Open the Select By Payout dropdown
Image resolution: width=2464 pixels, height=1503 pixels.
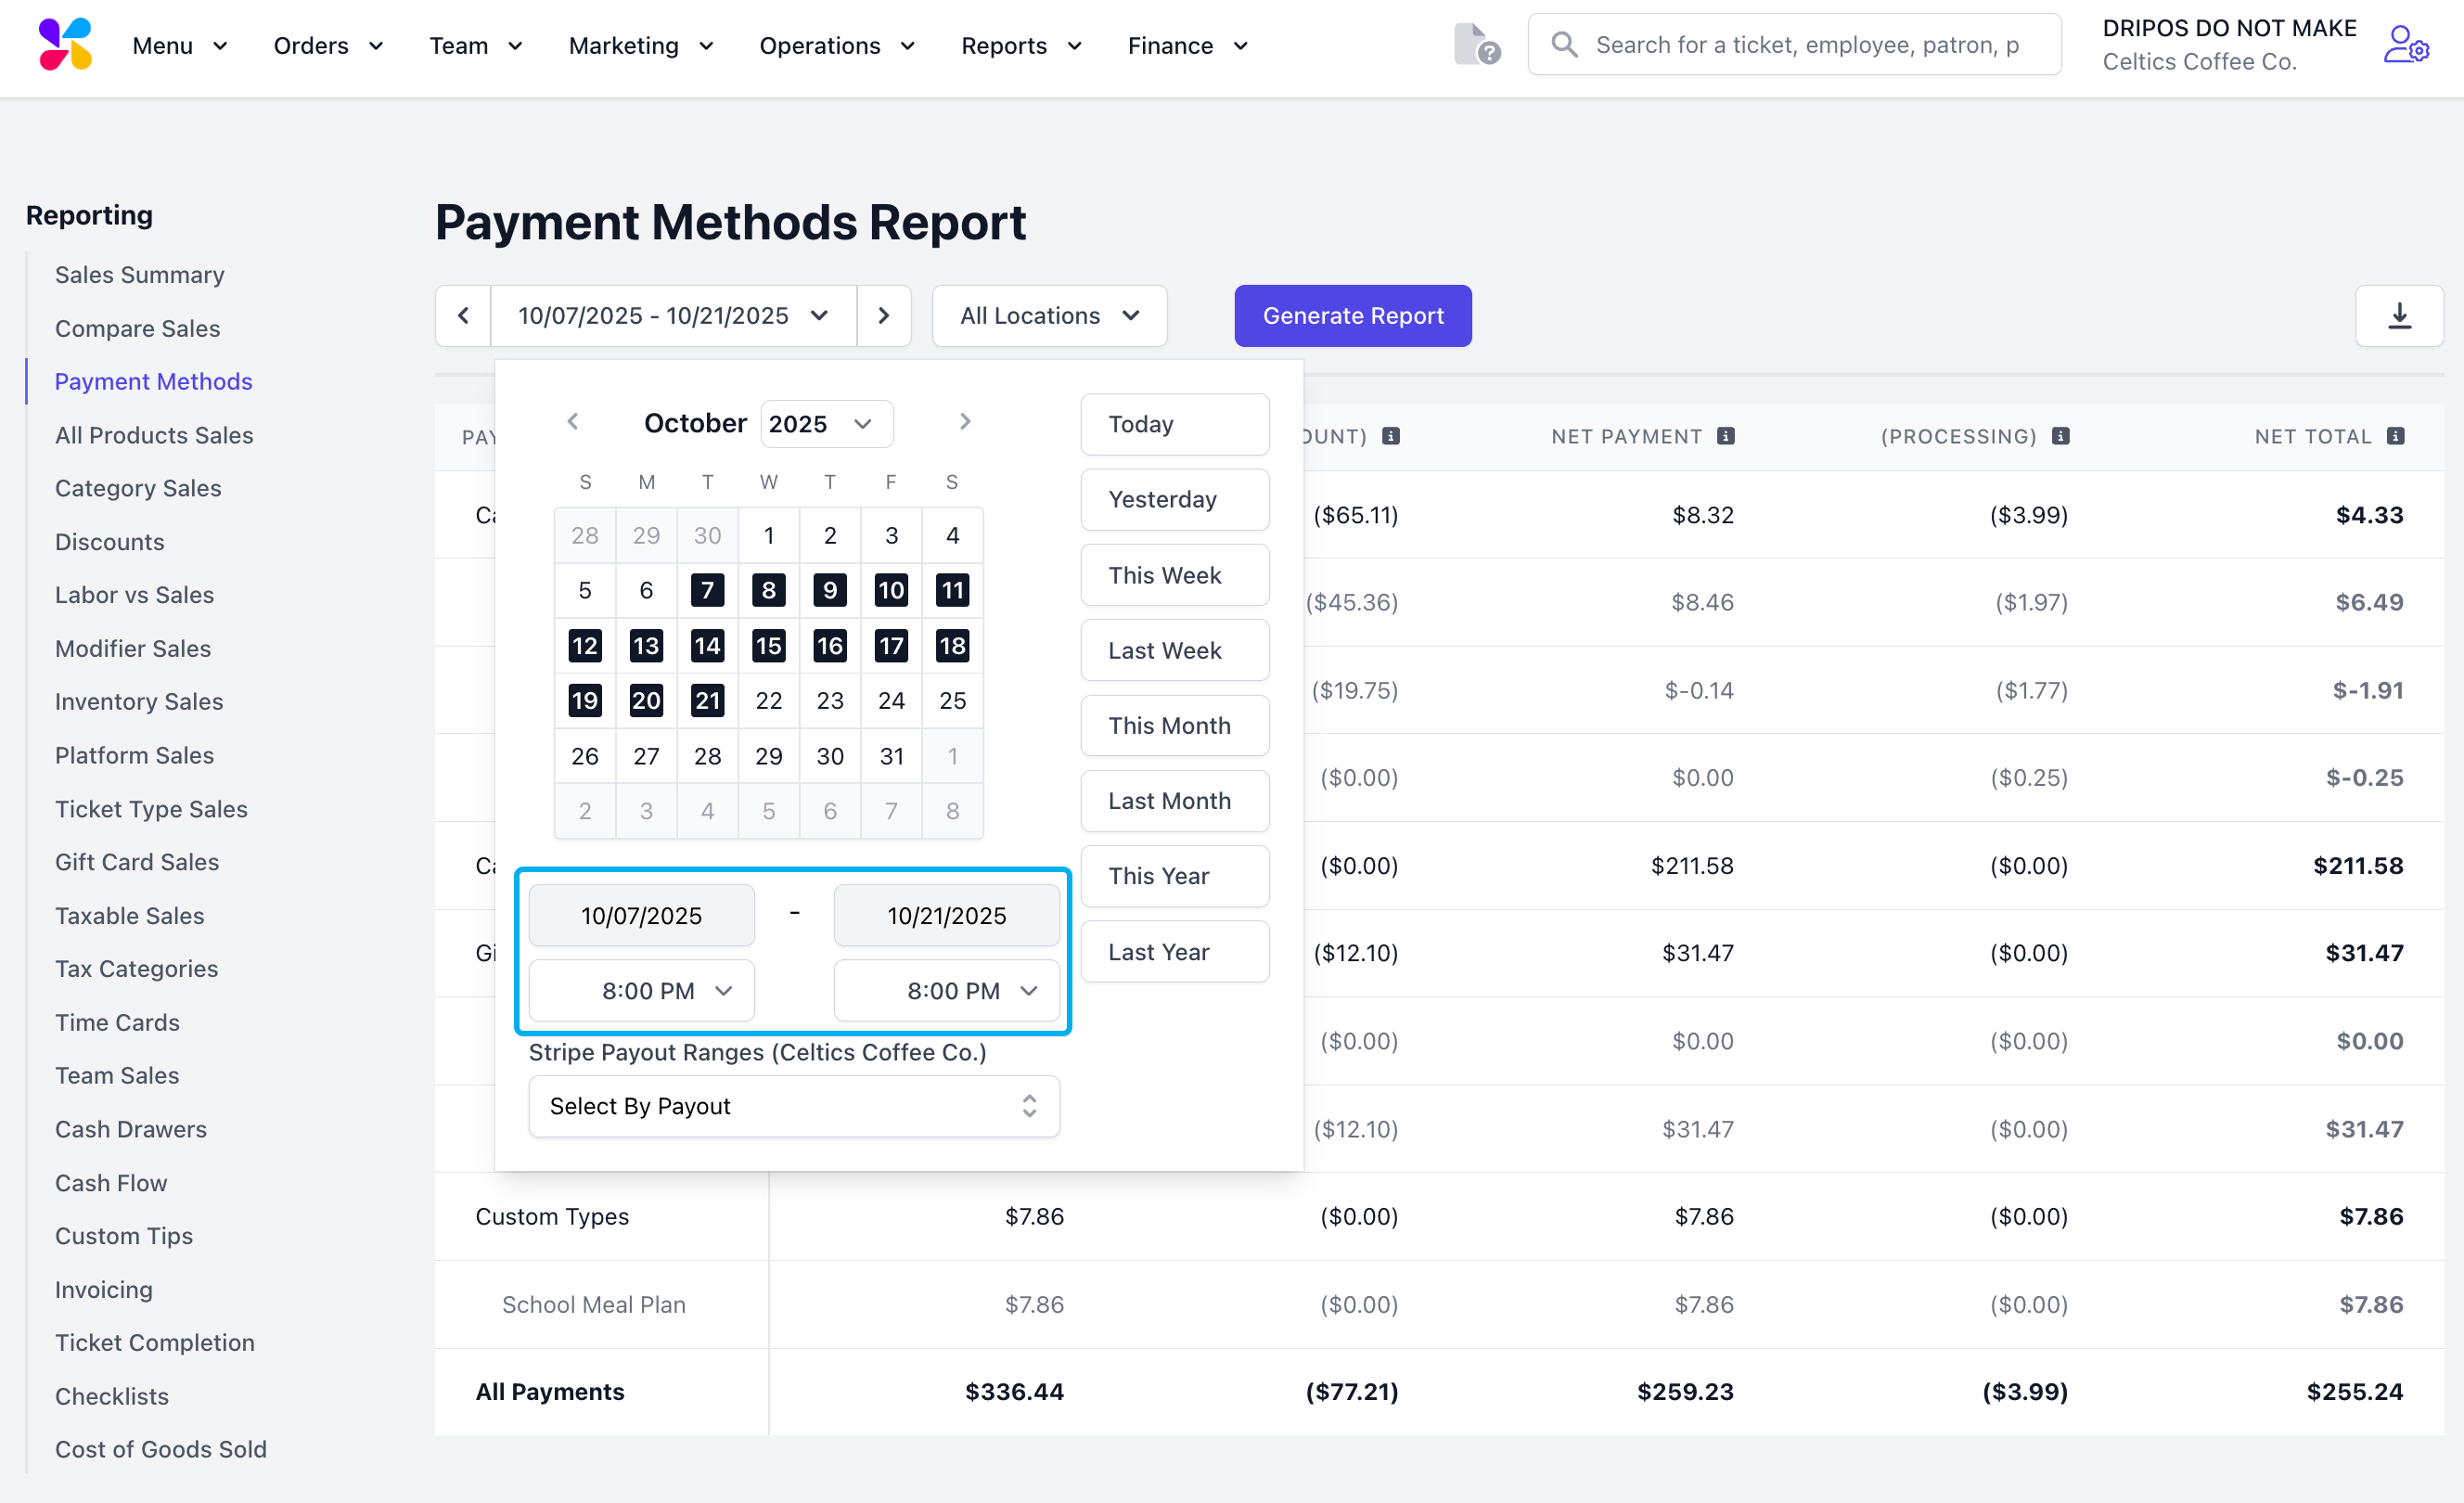click(x=793, y=1106)
